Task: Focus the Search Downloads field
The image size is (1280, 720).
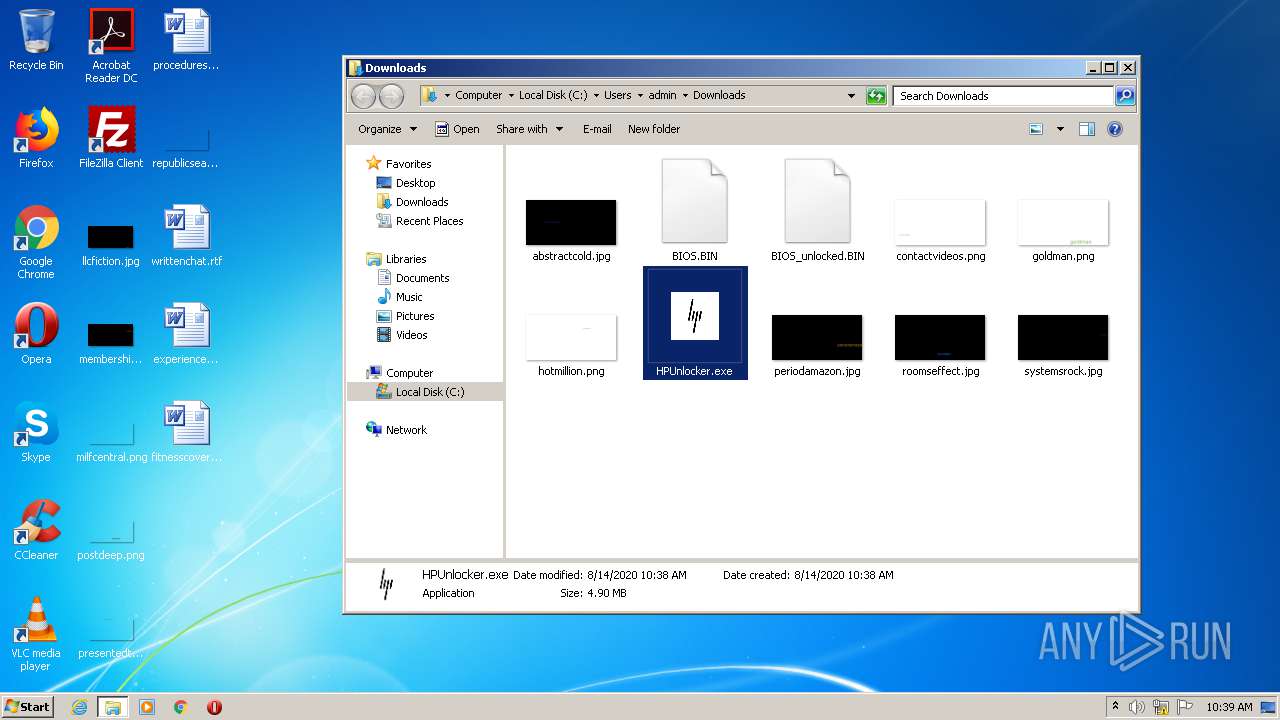Action: tap(1003, 96)
